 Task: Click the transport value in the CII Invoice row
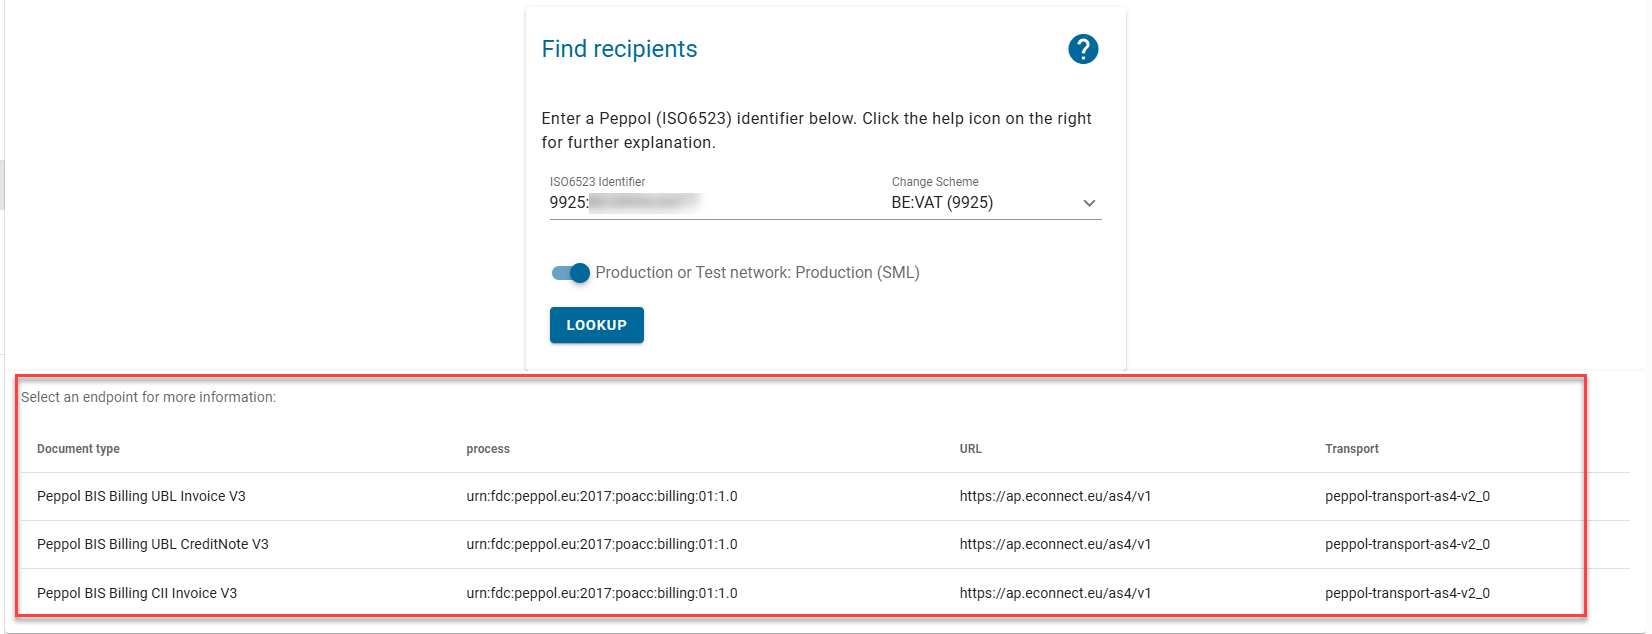[1407, 593]
